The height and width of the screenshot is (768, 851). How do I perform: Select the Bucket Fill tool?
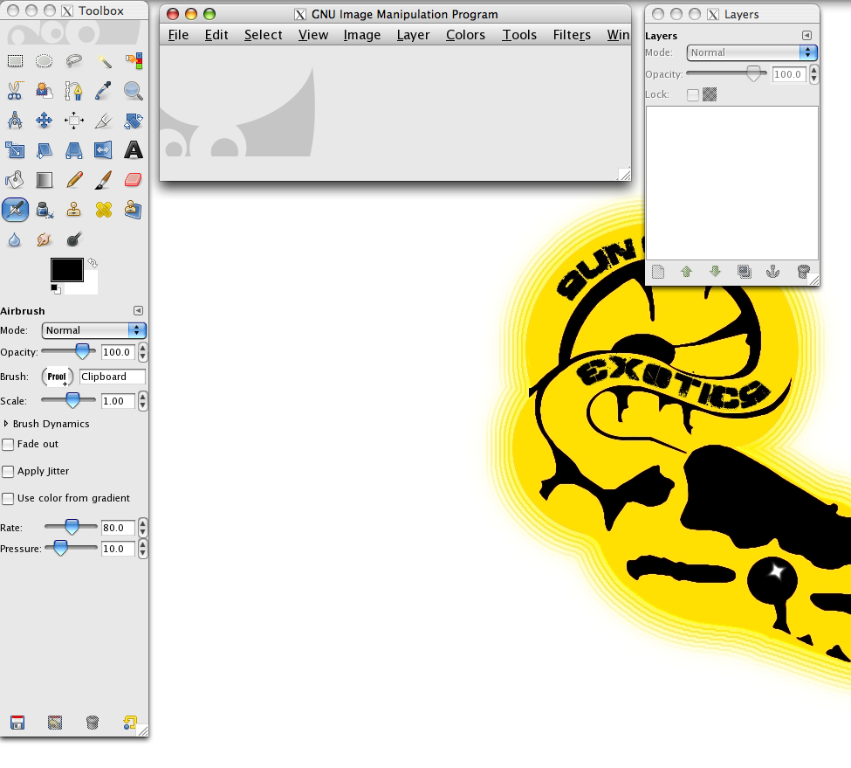(x=15, y=180)
